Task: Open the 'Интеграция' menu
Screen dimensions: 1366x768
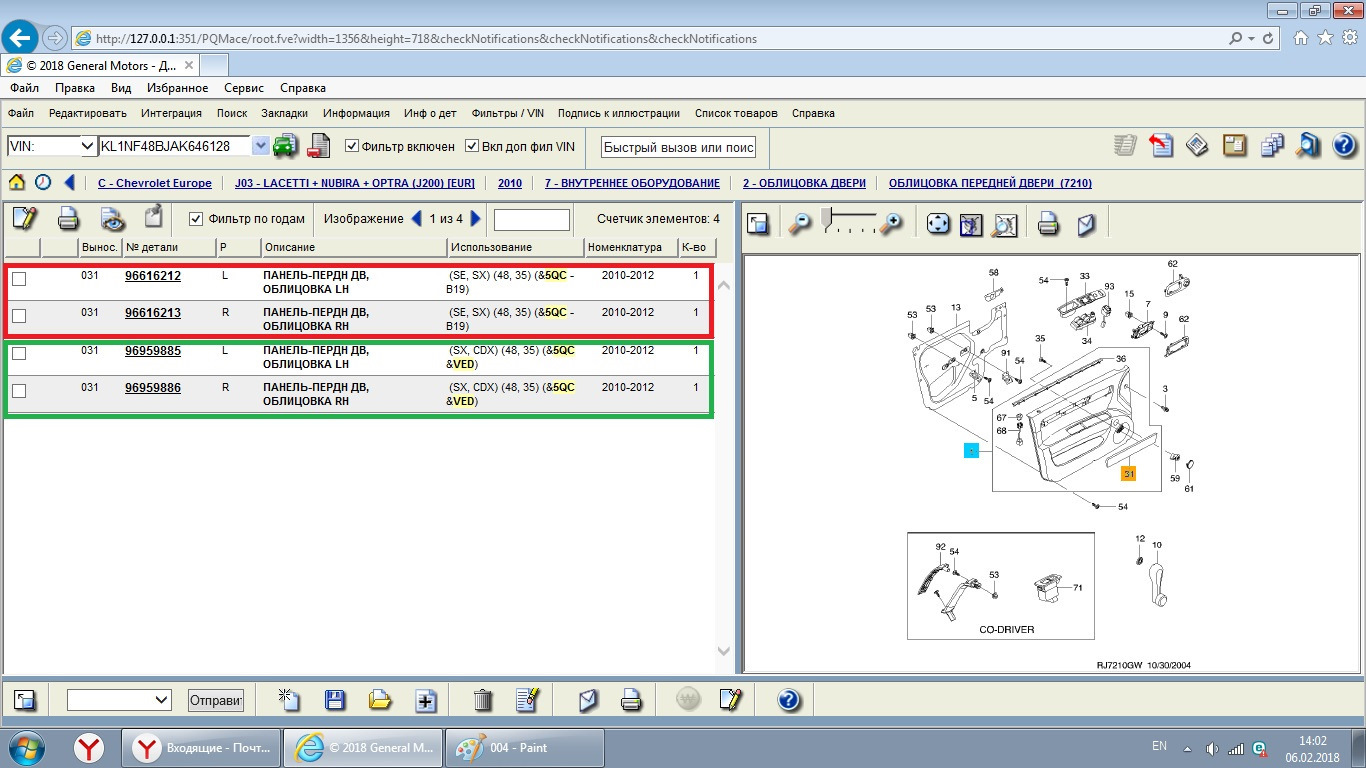Action: pyautogui.click(x=171, y=113)
